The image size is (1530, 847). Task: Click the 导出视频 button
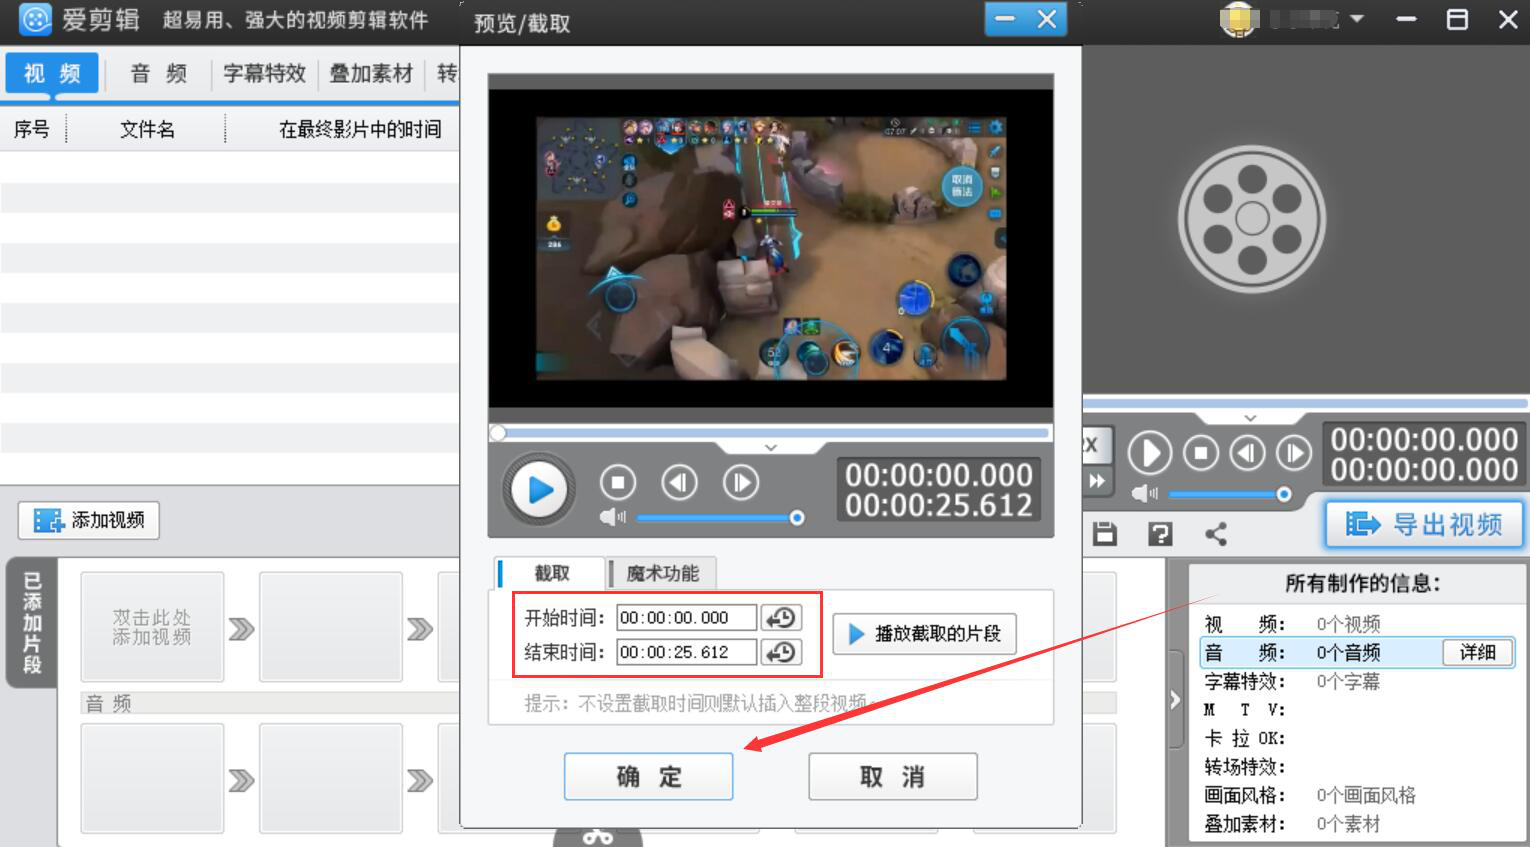[1424, 524]
